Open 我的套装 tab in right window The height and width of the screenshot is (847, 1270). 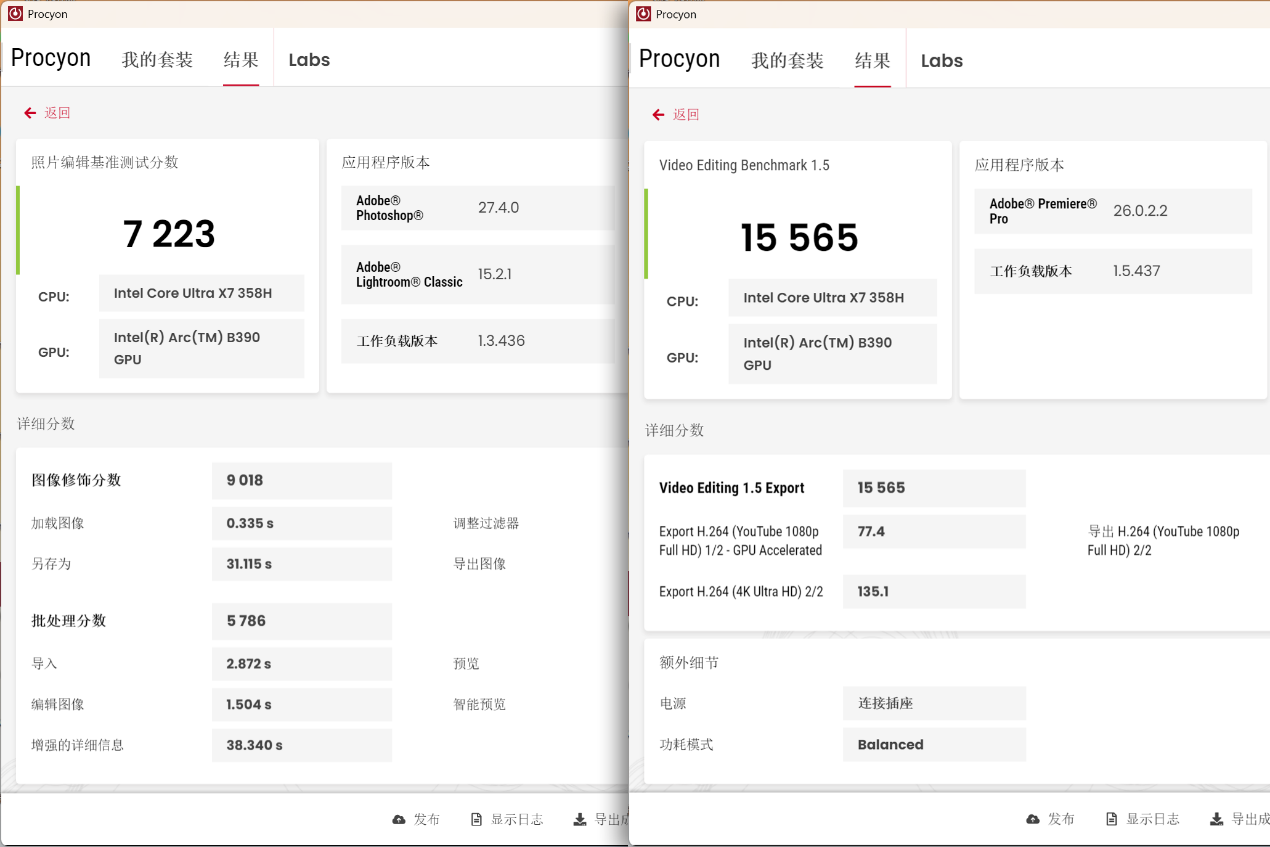pyautogui.click(x=787, y=61)
